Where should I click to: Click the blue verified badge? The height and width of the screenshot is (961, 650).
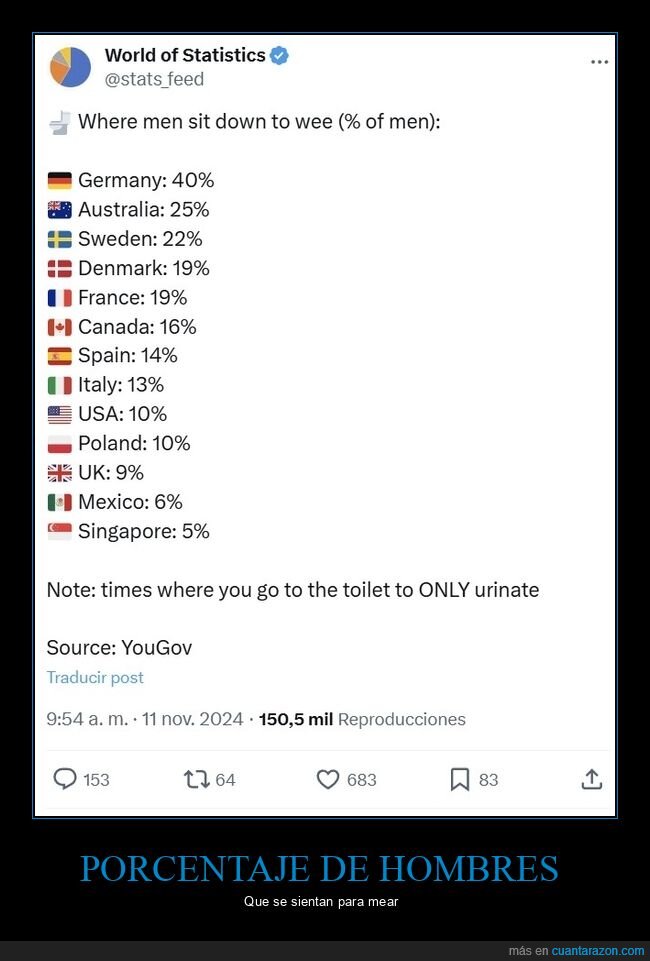click(280, 56)
